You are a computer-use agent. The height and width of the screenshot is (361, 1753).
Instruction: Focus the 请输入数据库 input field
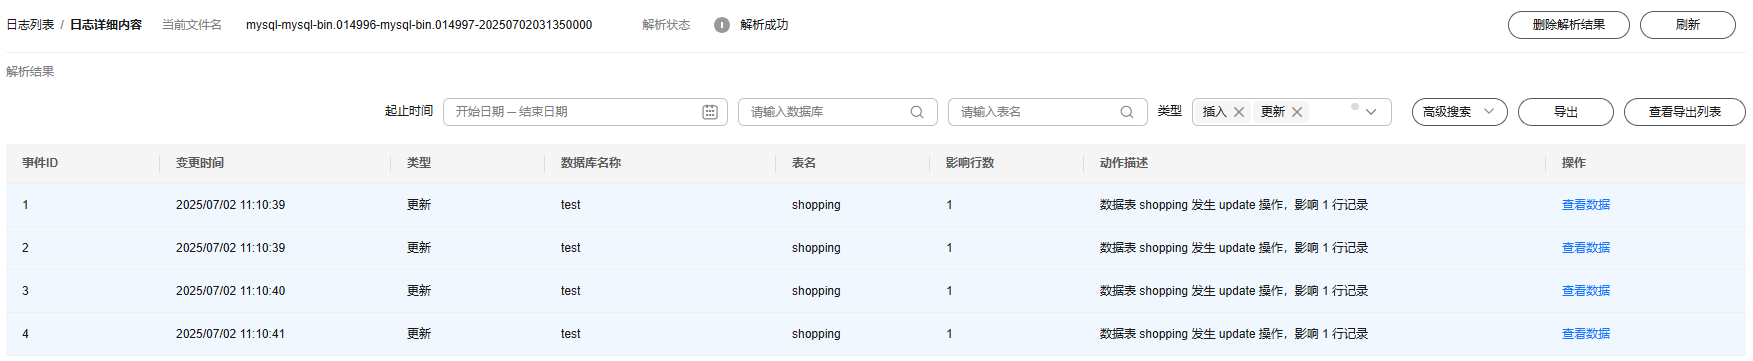(x=837, y=112)
